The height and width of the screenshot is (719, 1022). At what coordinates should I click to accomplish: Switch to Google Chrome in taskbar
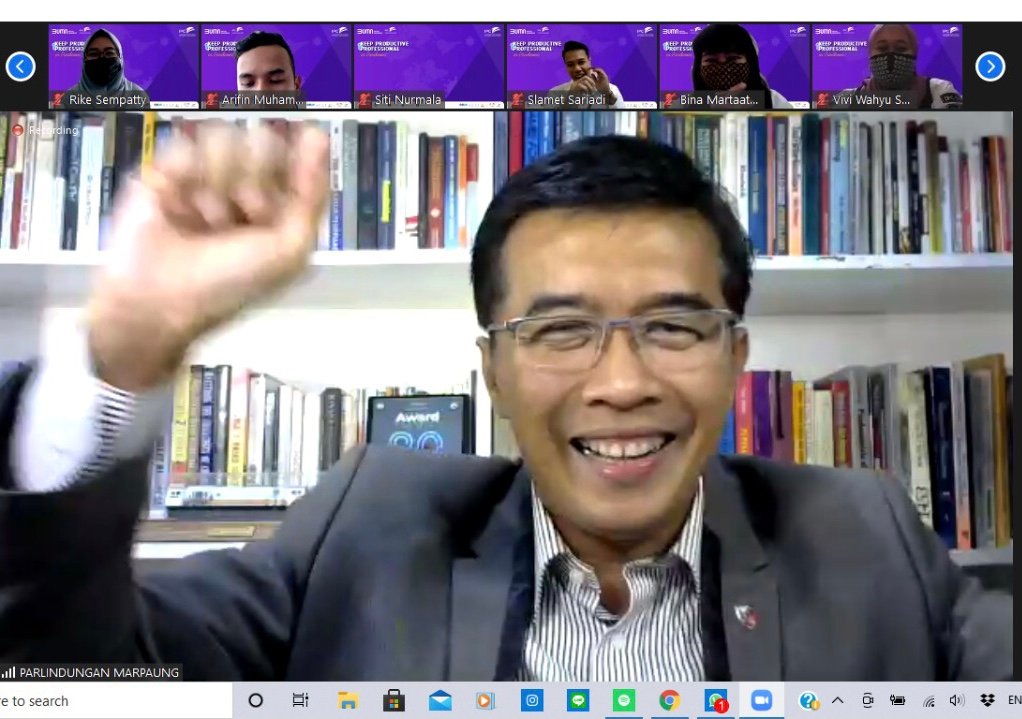(x=670, y=701)
